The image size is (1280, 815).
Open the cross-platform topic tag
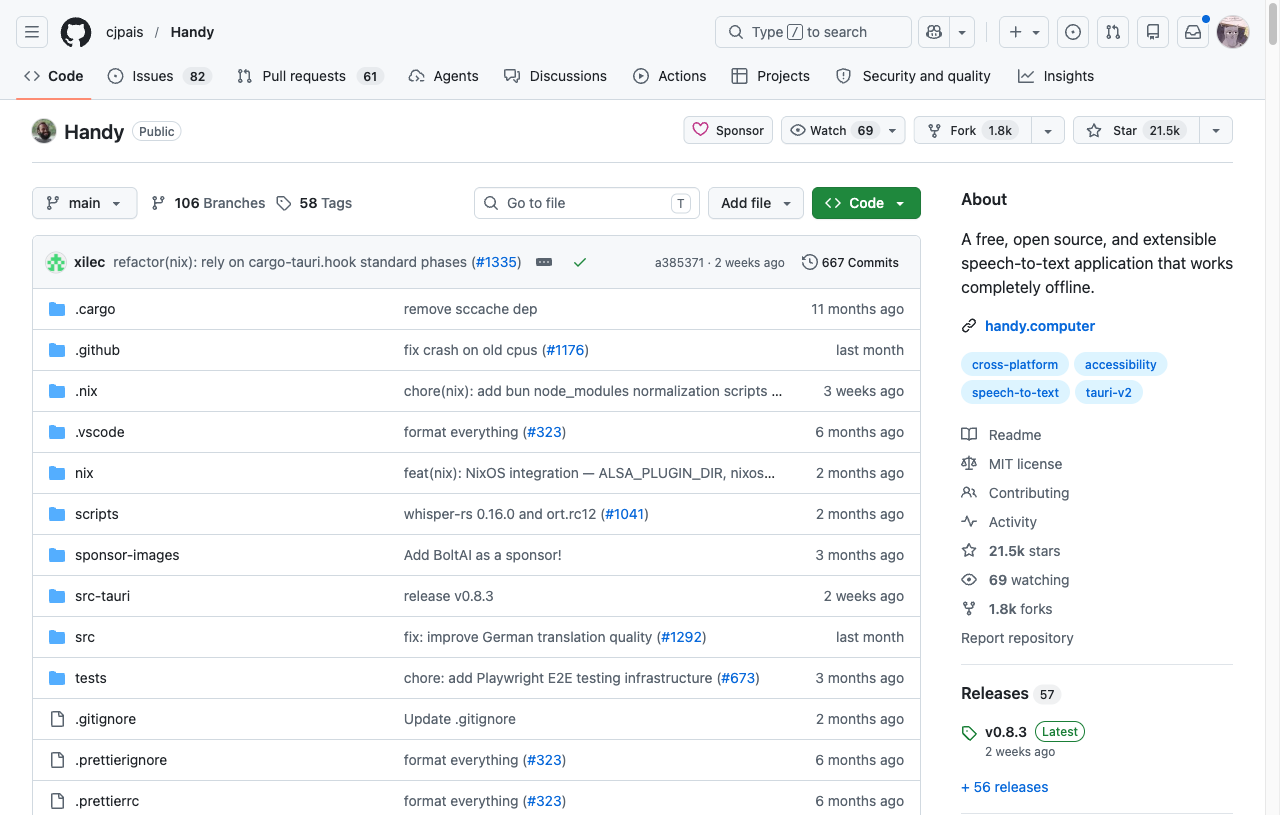[x=1015, y=365]
